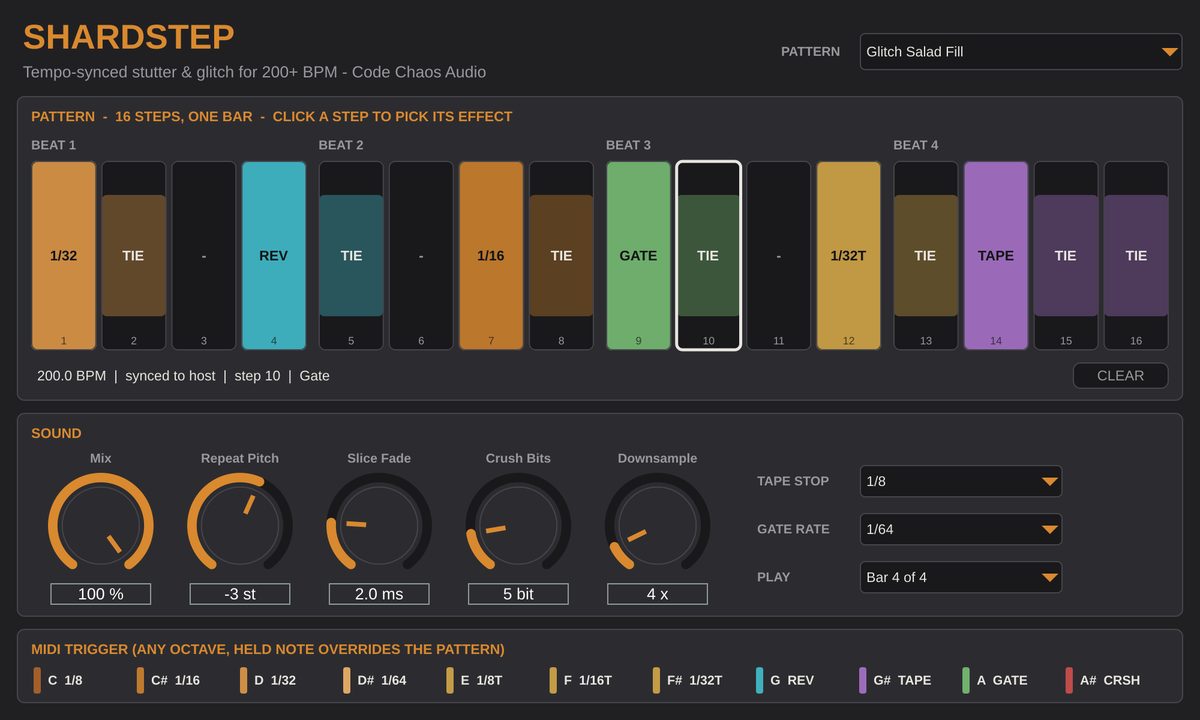Select step 4 REV effect
The height and width of the screenshot is (720, 1200).
pos(274,256)
